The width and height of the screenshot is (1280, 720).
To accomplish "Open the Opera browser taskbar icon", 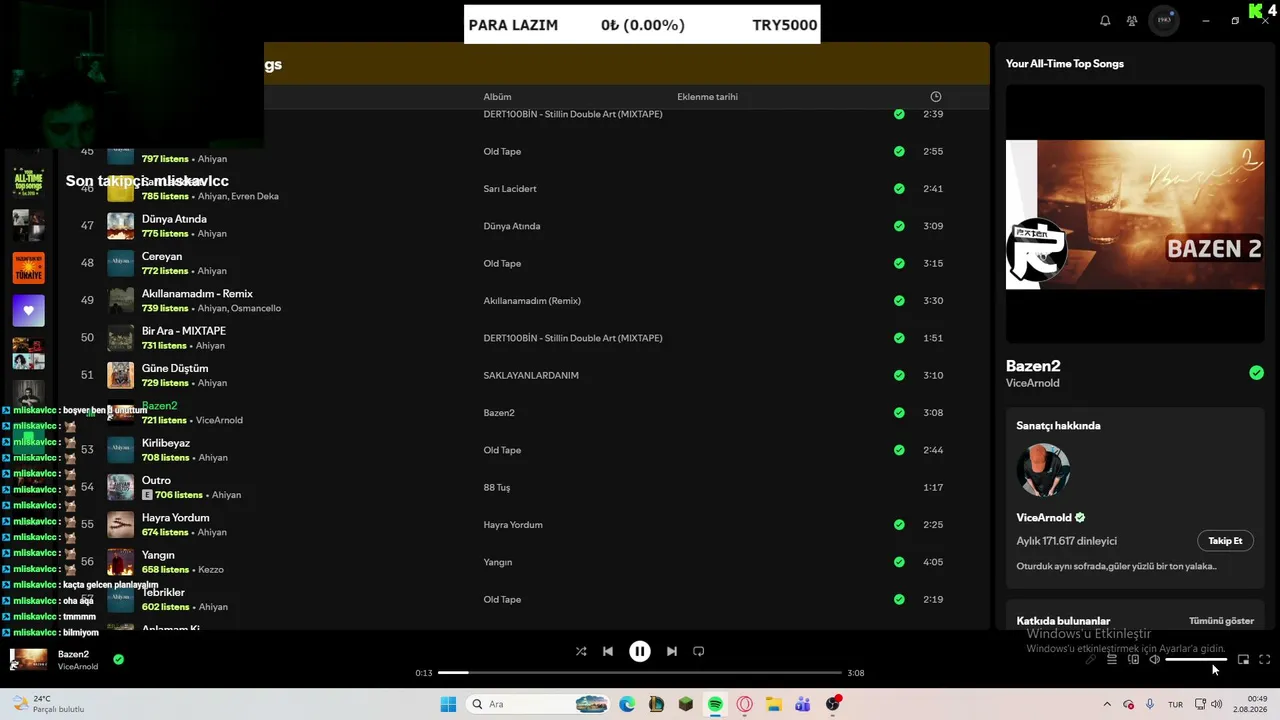I will click(x=744, y=704).
